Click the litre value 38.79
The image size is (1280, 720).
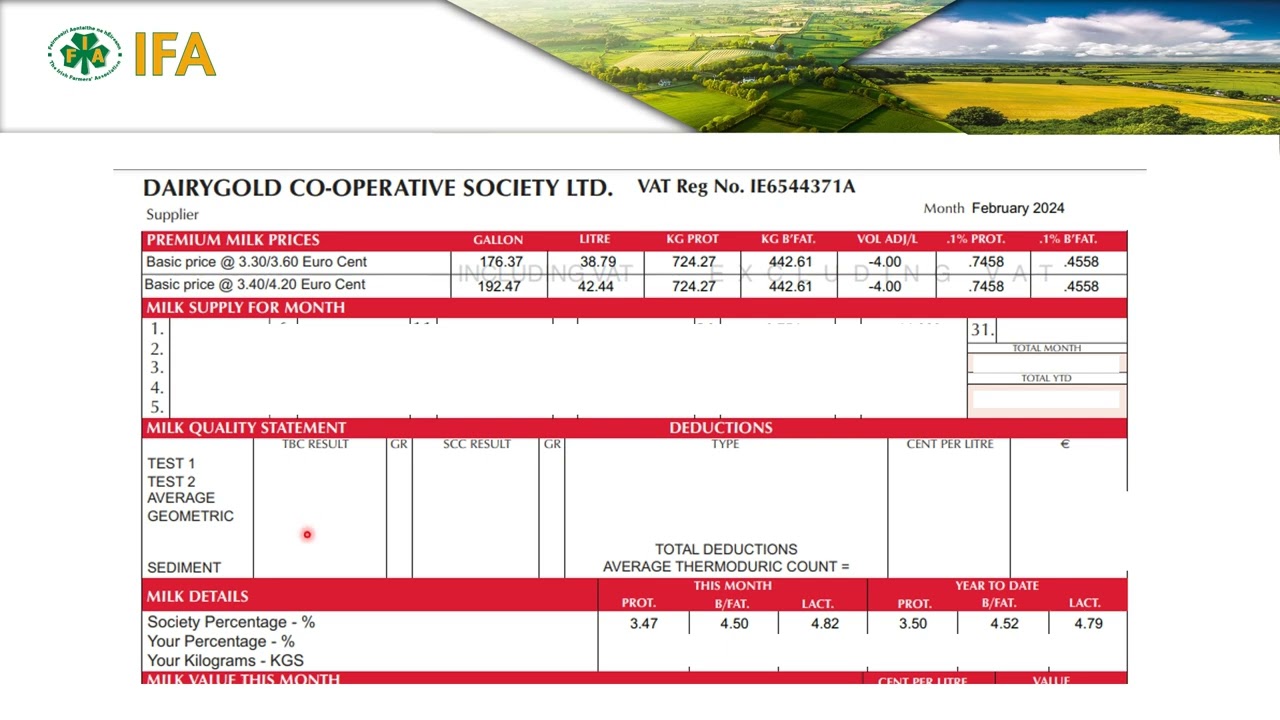pos(597,262)
